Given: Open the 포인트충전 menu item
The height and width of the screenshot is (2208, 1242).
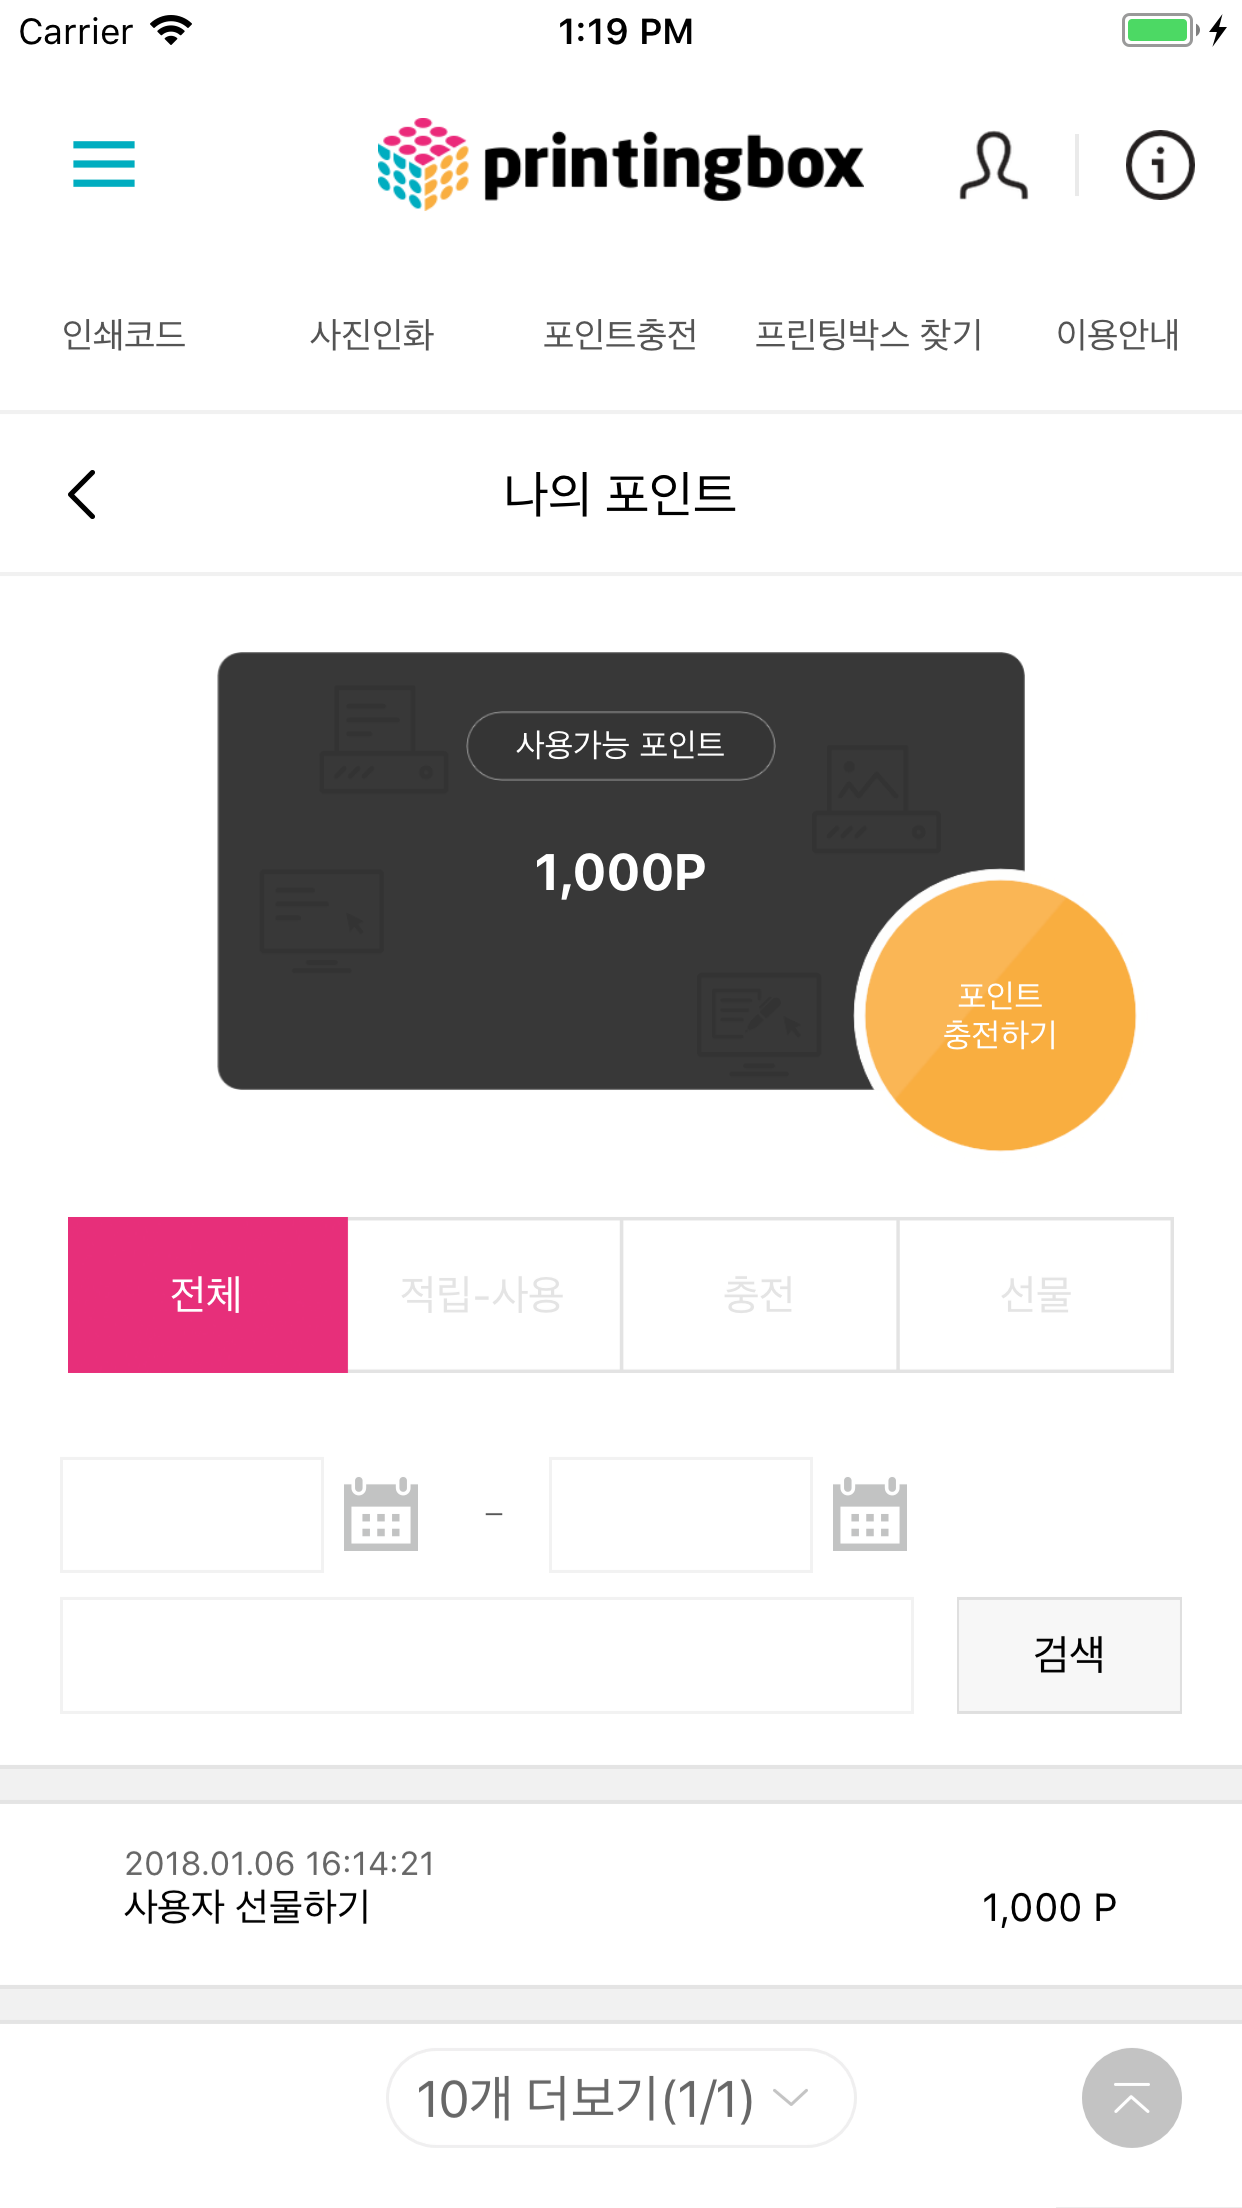Looking at the screenshot, I should [x=620, y=334].
